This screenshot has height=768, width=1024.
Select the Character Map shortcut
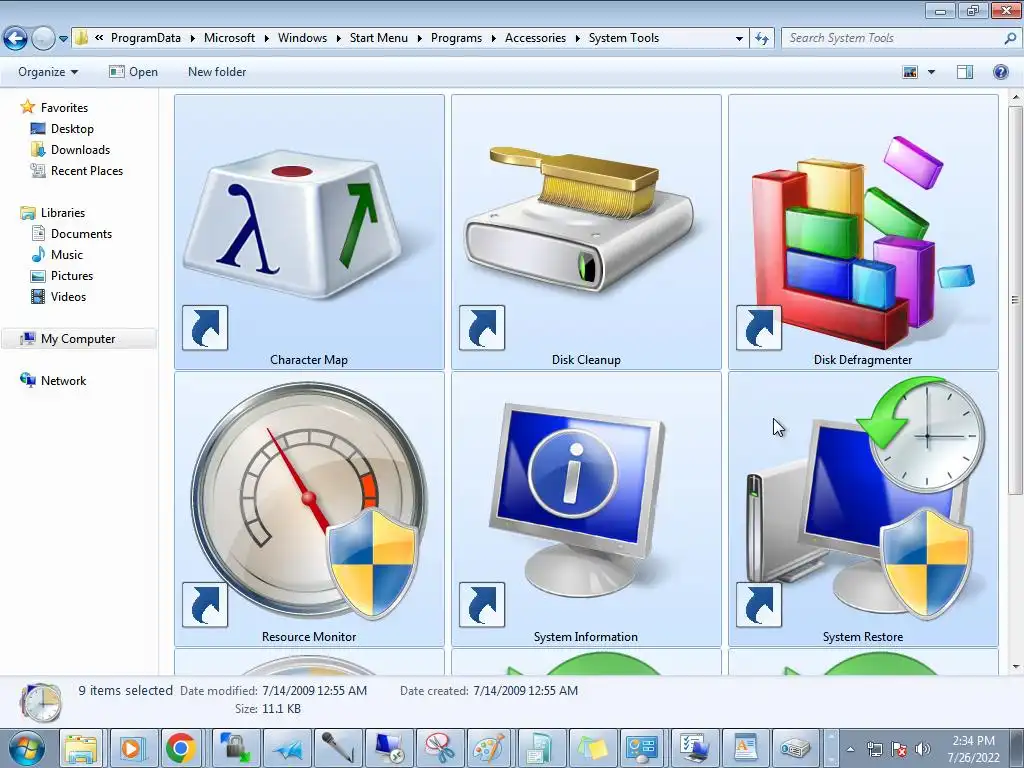[x=309, y=232]
